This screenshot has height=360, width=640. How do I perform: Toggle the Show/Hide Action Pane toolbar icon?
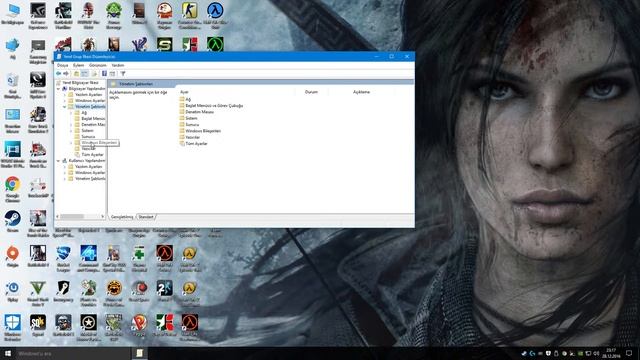click(x=112, y=73)
